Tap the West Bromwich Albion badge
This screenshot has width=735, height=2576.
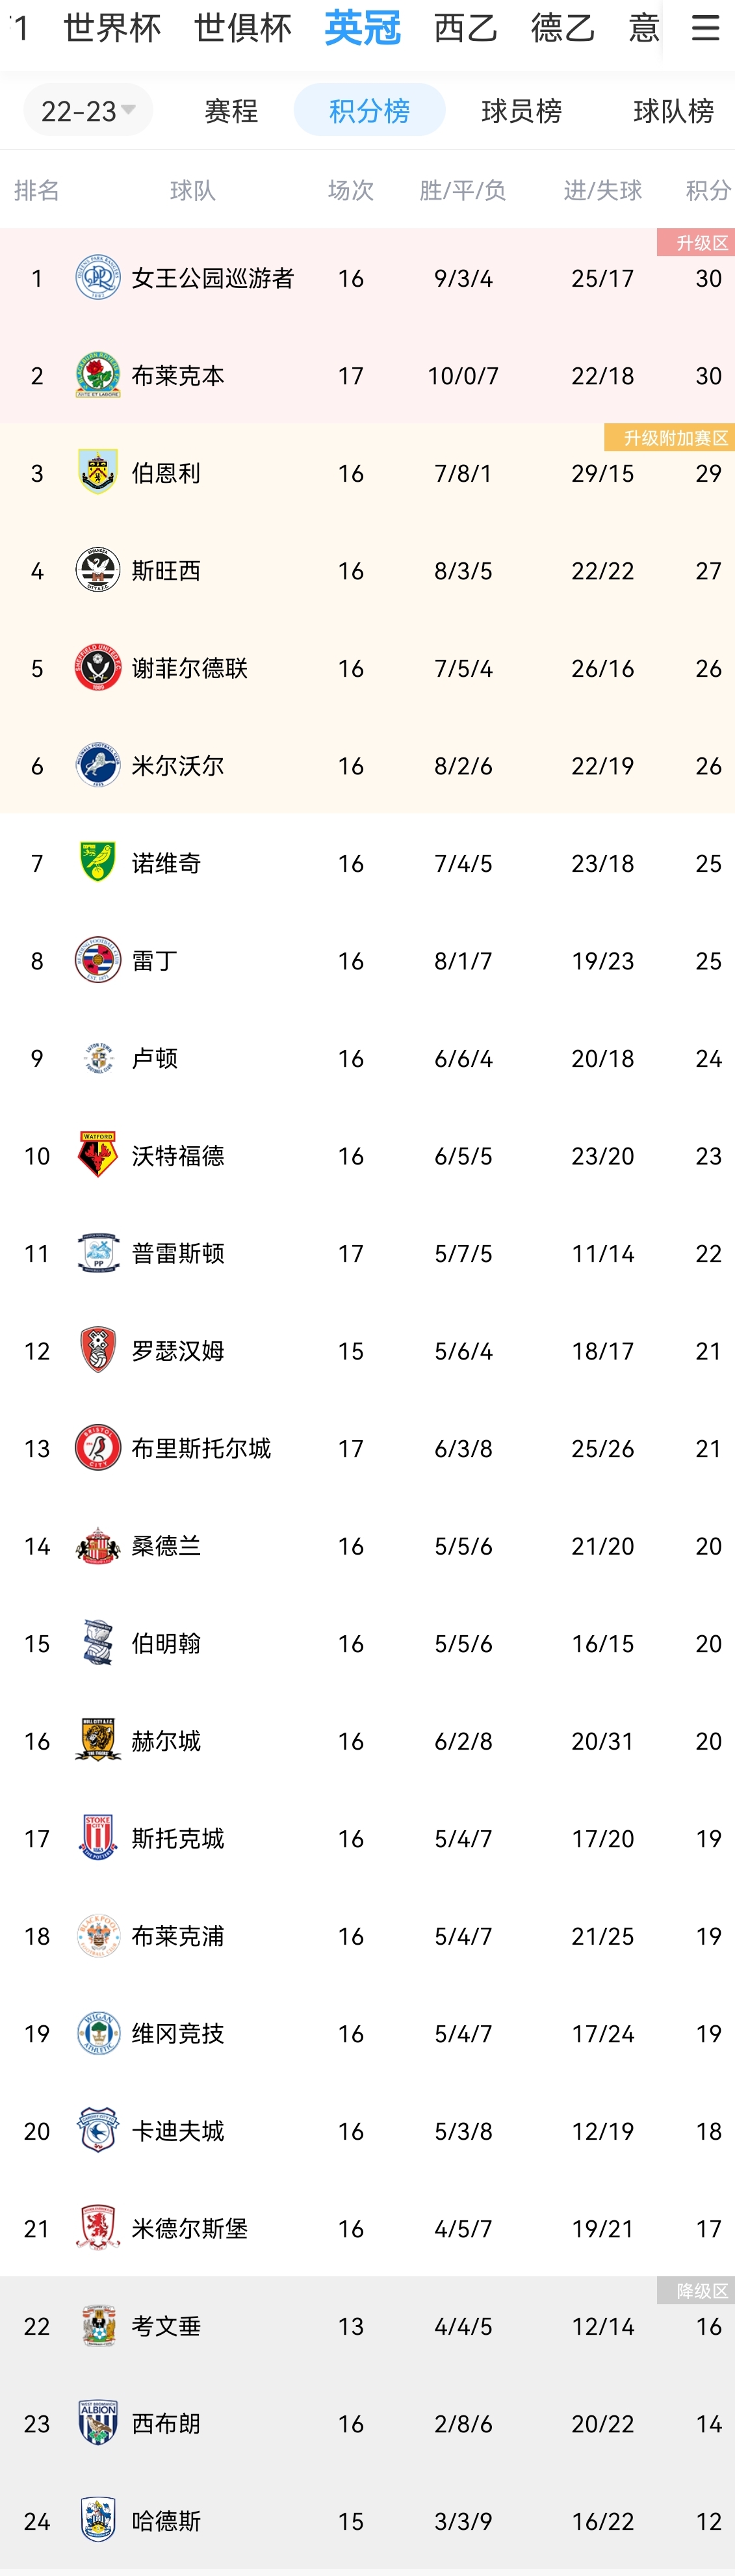pyautogui.click(x=98, y=2424)
